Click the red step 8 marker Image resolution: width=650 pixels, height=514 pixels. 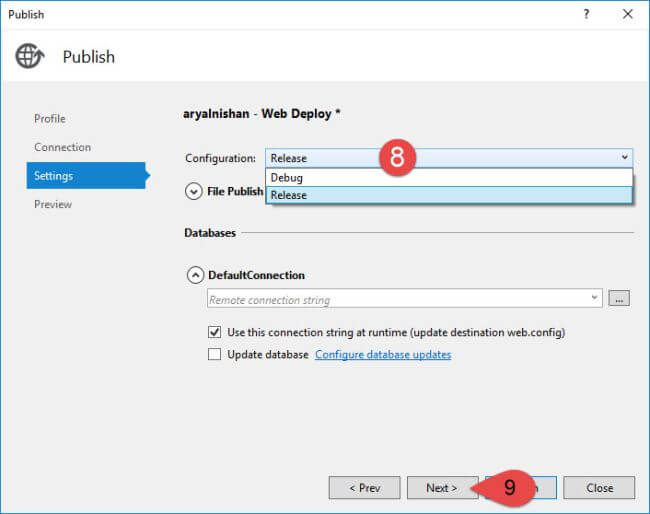(396, 158)
